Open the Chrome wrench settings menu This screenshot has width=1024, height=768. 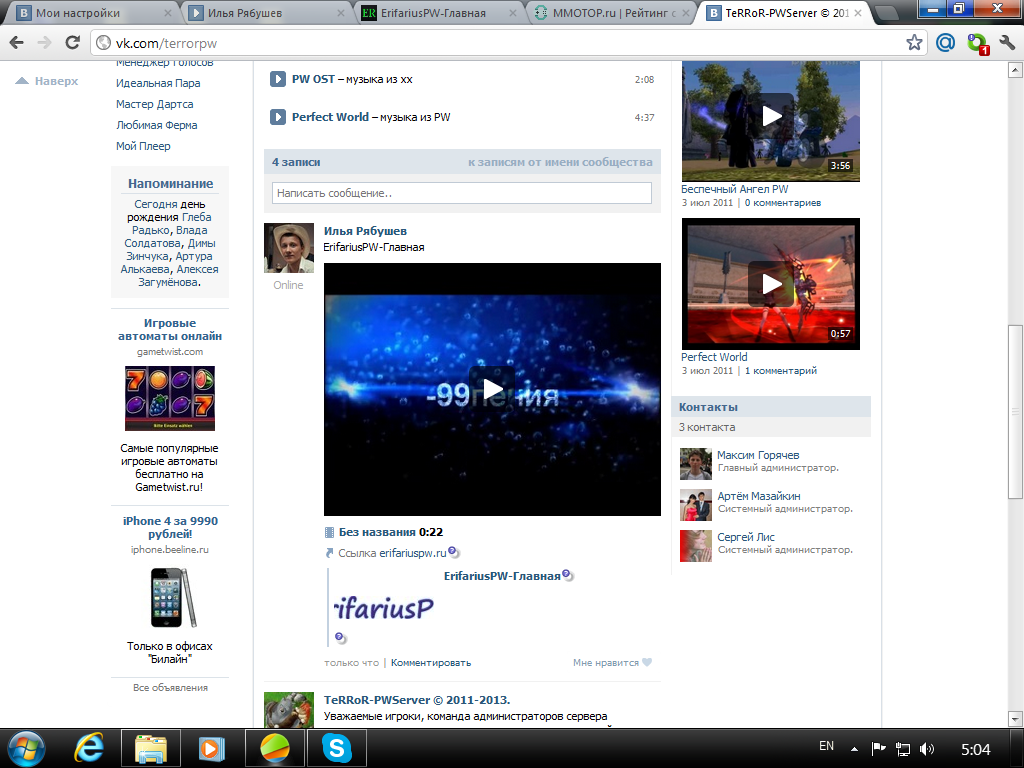coord(1007,43)
